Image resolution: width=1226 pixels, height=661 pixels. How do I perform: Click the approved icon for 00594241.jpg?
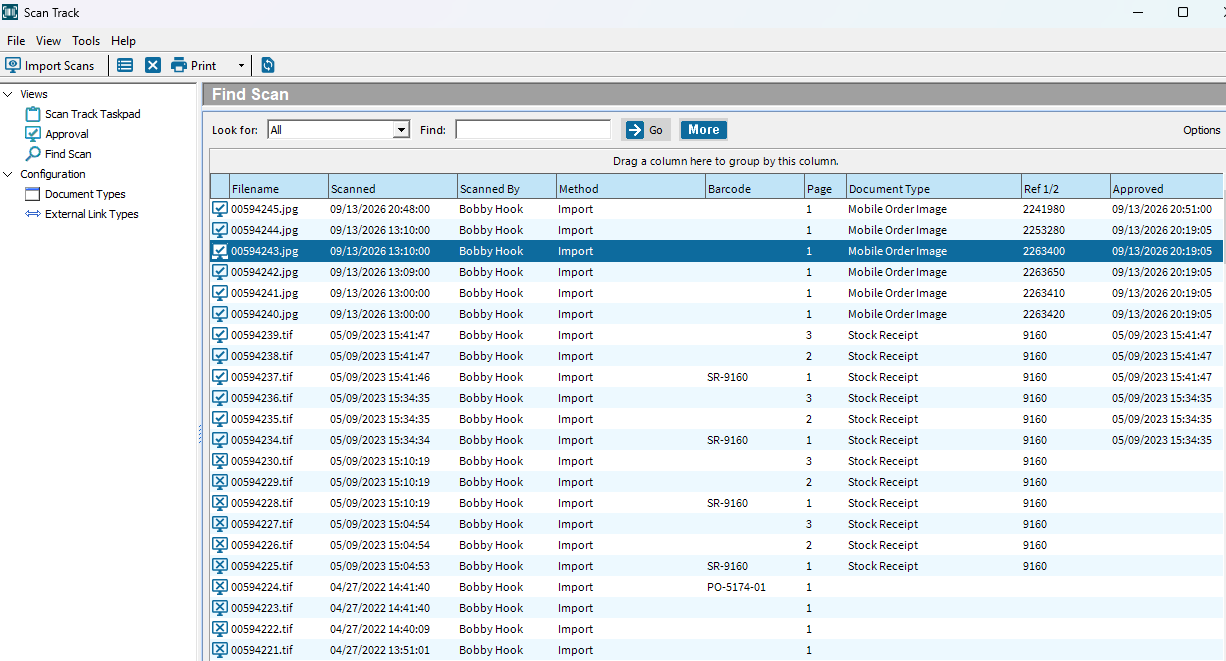220,293
